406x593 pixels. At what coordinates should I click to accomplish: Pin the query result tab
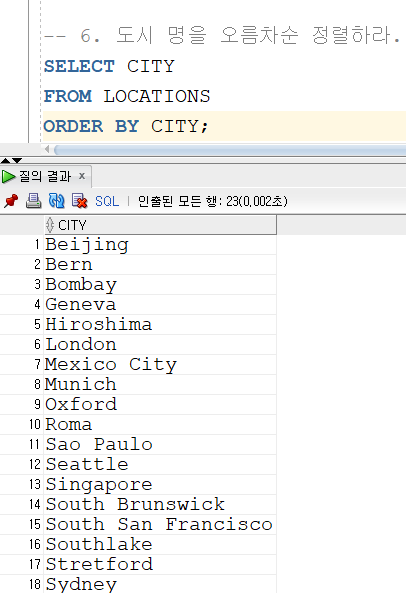(x=11, y=201)
